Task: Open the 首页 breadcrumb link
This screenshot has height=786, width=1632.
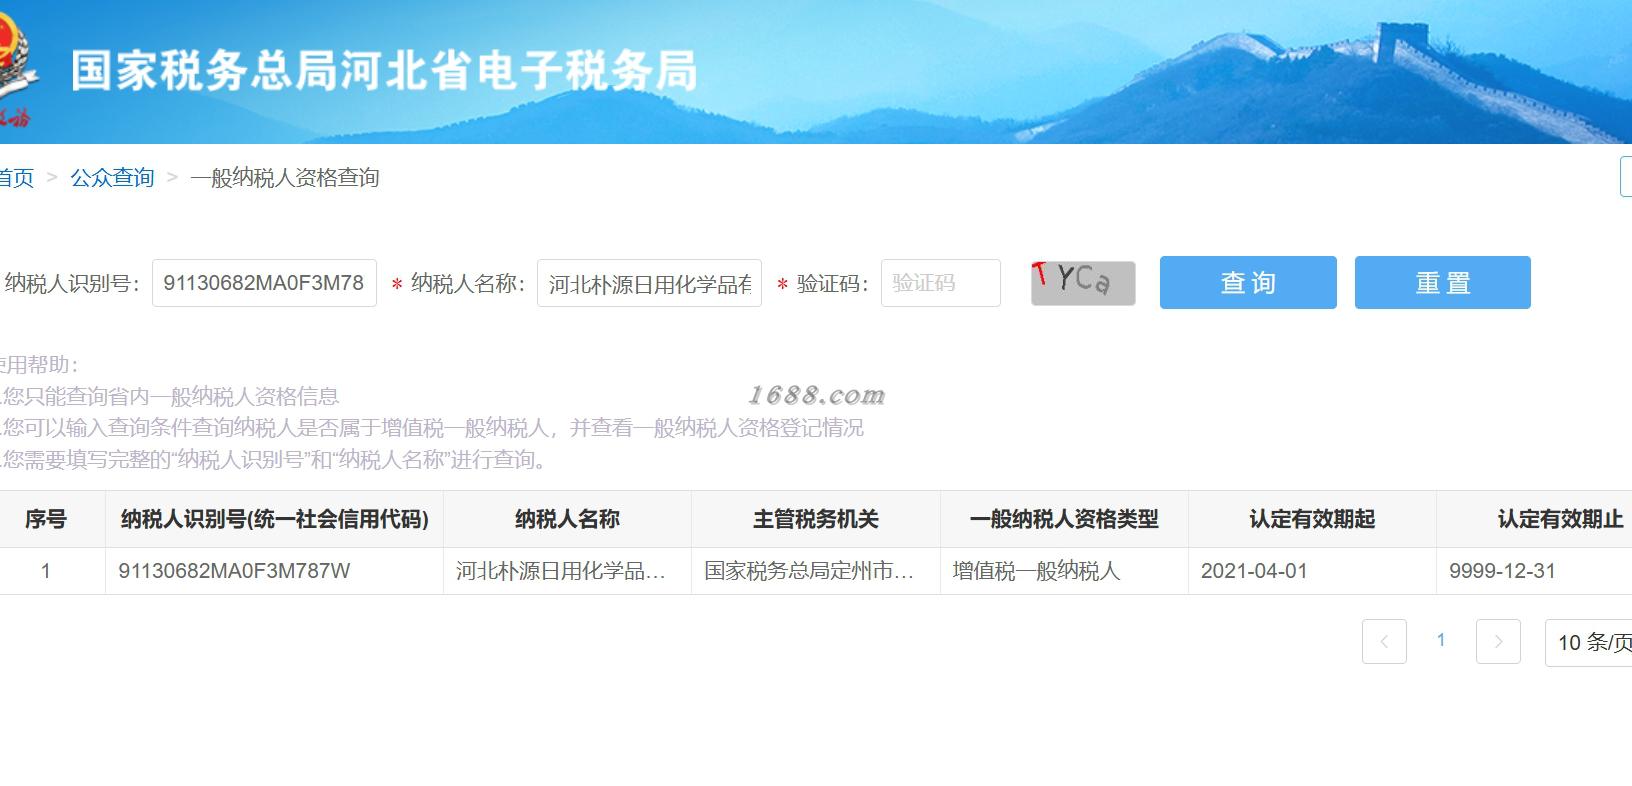Action: [x=17, y=178]
